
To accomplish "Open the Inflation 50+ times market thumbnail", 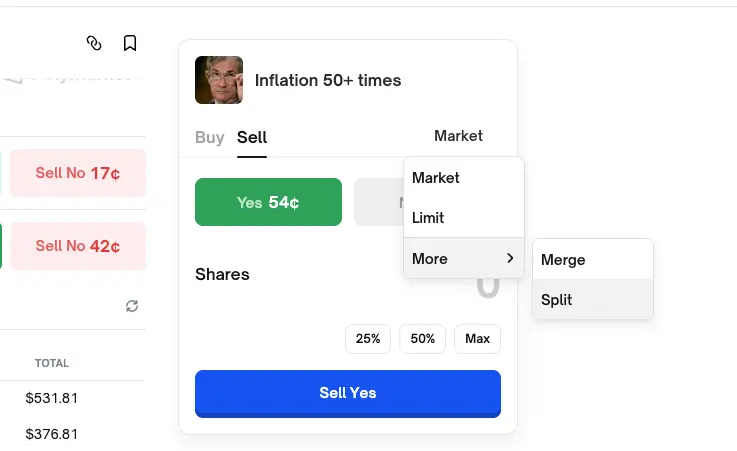I will [219, 80].
